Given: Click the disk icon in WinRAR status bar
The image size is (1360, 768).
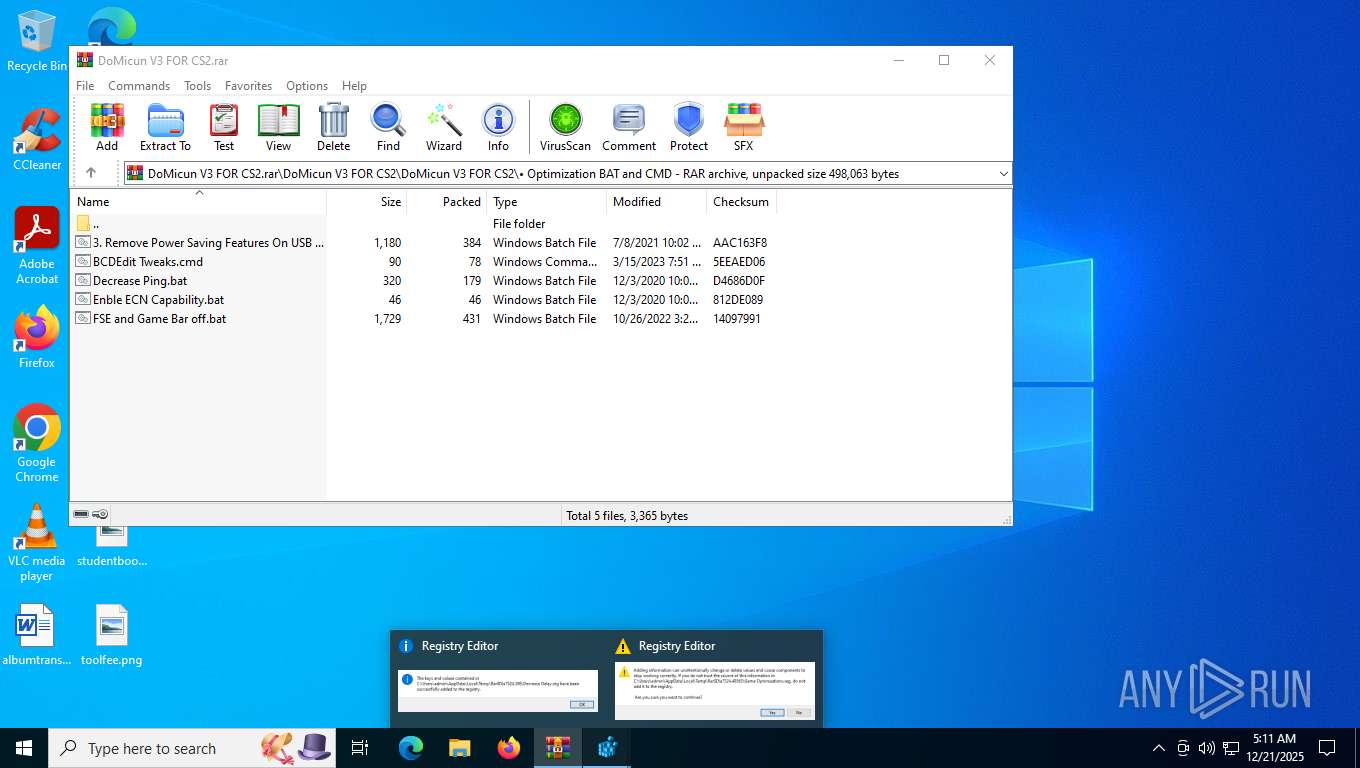Looking at the screenshot, I should 81,514.
